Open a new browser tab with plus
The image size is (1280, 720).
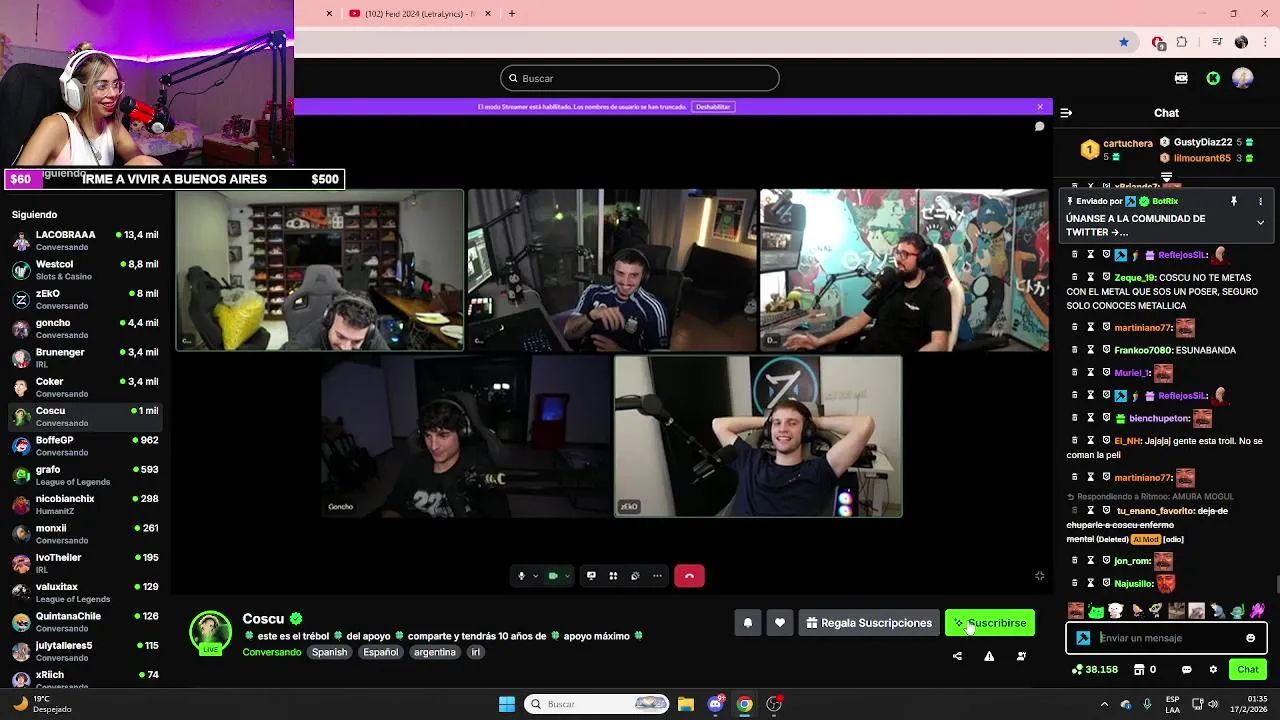point(512,13)
